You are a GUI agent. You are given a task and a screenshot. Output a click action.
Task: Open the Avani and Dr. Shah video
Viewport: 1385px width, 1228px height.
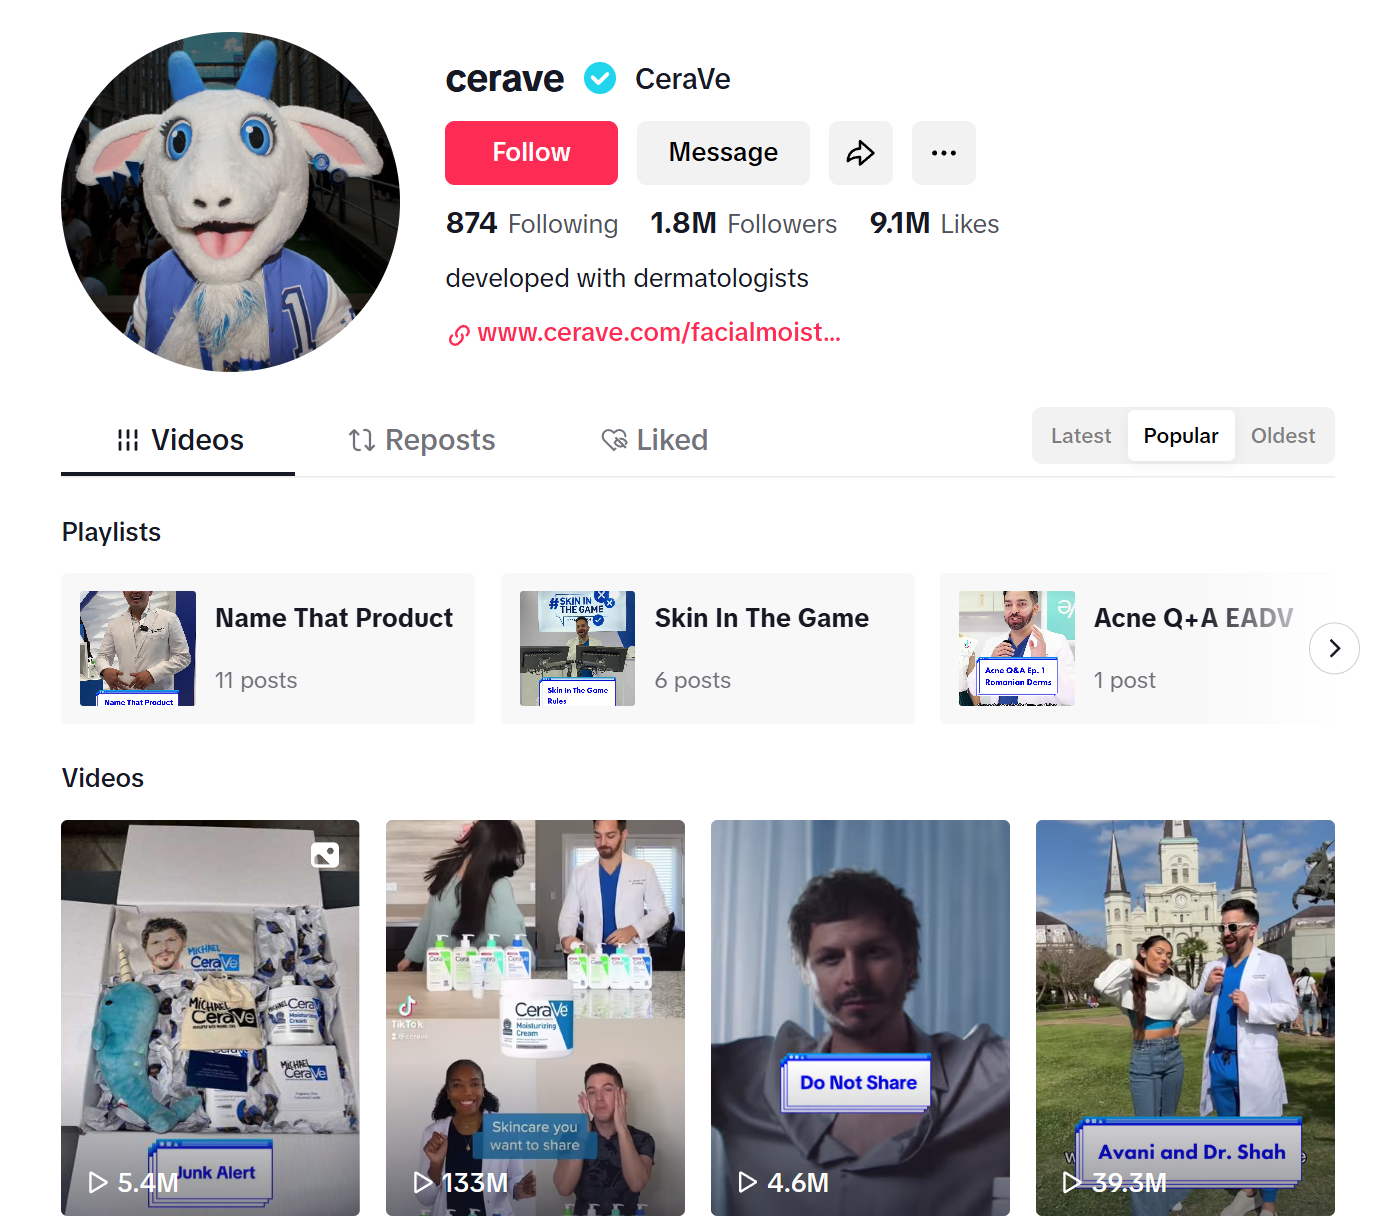pos(1185,1018)
